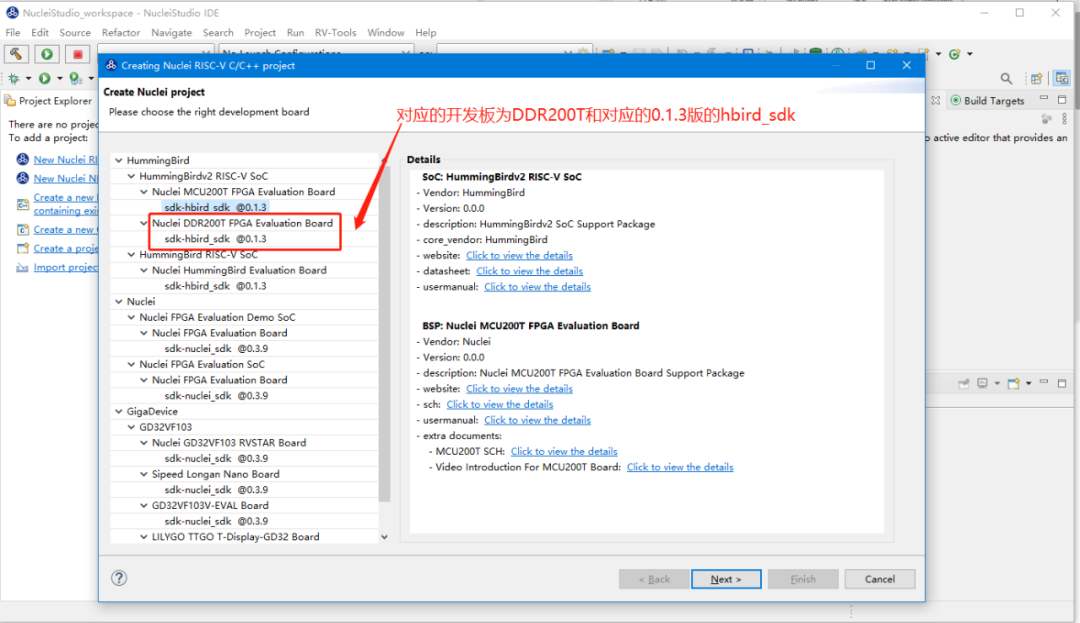This screenshot has width=1080, height=623.
Task: Collapse the GigaDevice tree node
Action: click(119, 412)
